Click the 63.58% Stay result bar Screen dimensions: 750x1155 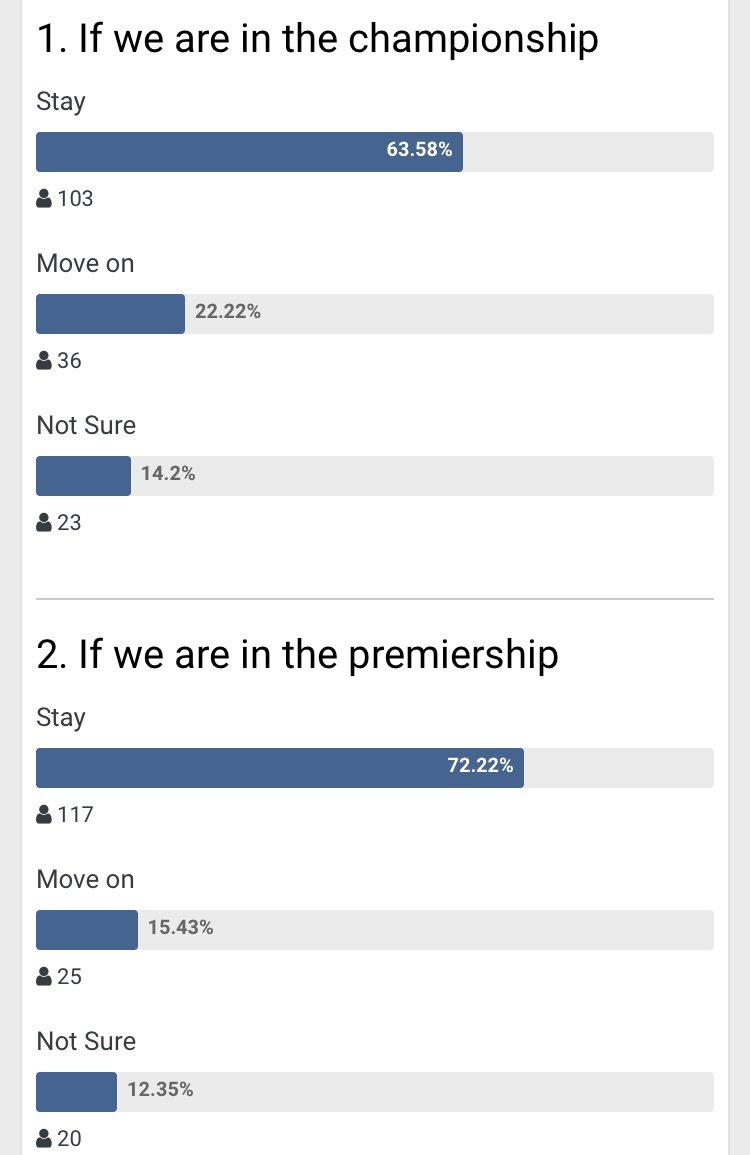coord(375,152)
